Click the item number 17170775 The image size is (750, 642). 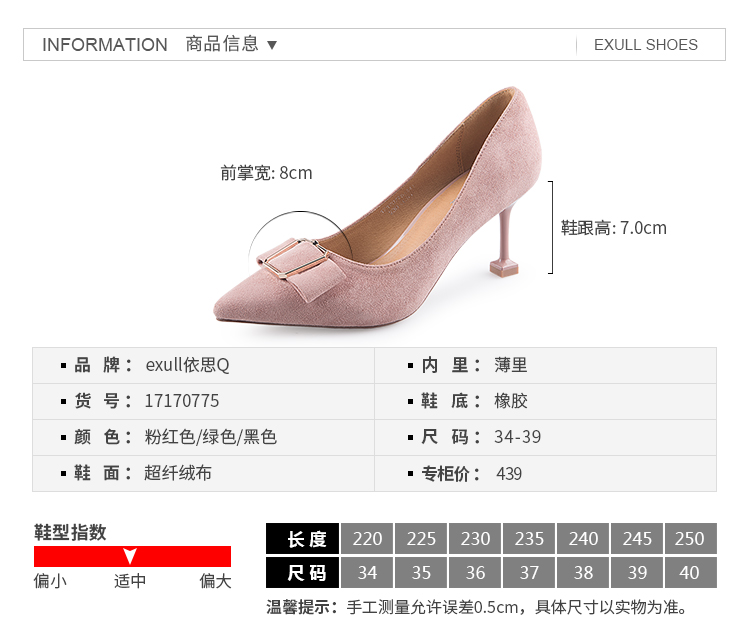point(182,401)
